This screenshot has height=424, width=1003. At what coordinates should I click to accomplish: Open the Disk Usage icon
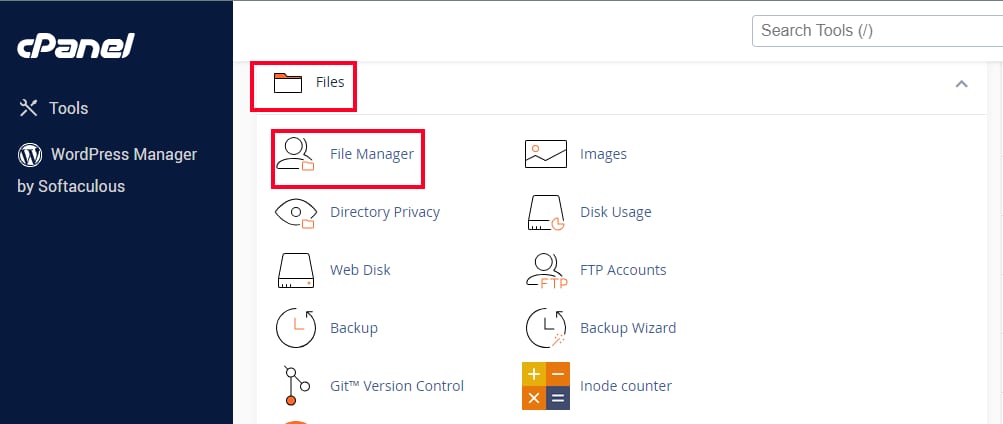[x=546, y=212]
